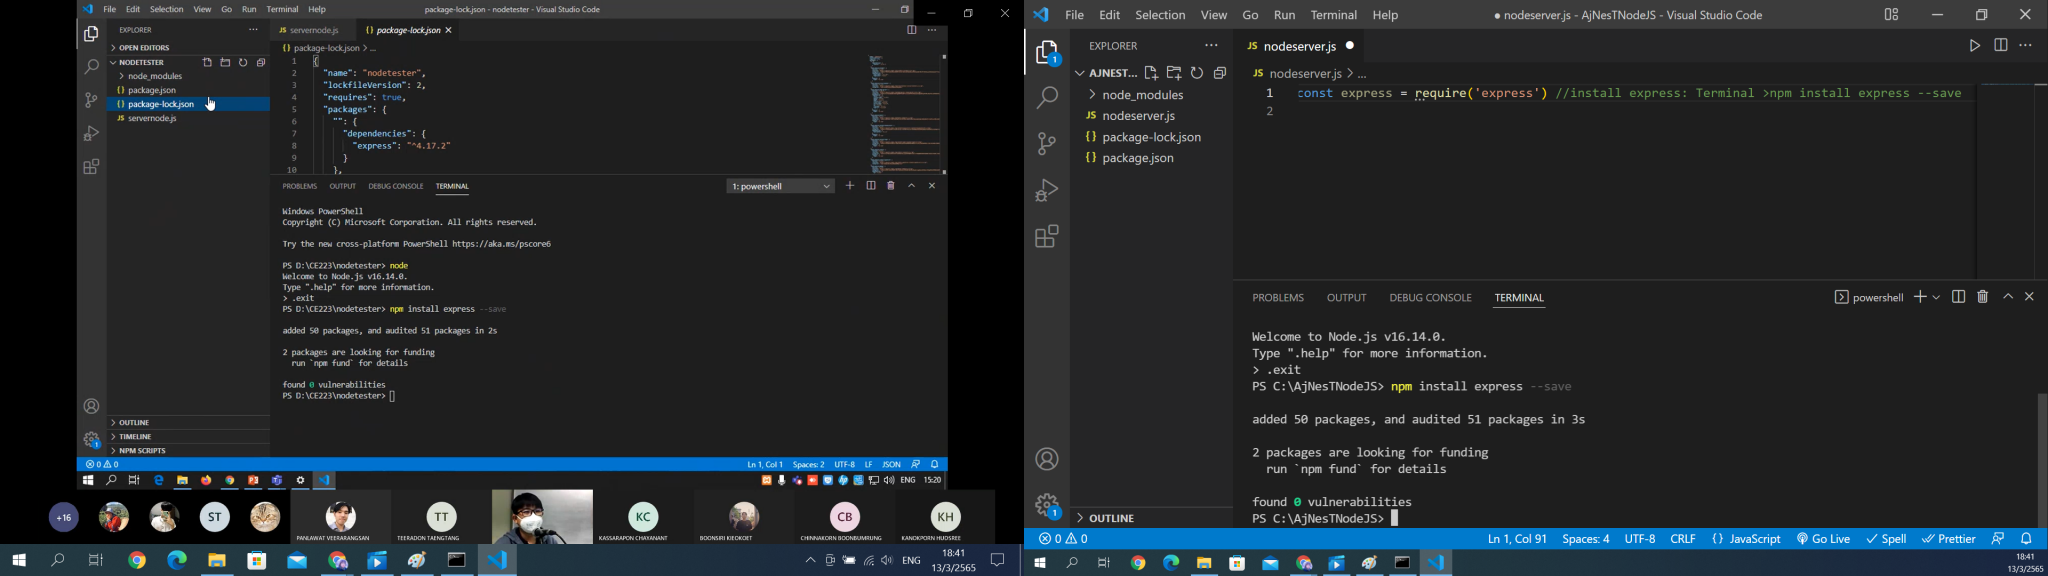Open the "1: powershell" terminal dropdown

pos(780,186)
